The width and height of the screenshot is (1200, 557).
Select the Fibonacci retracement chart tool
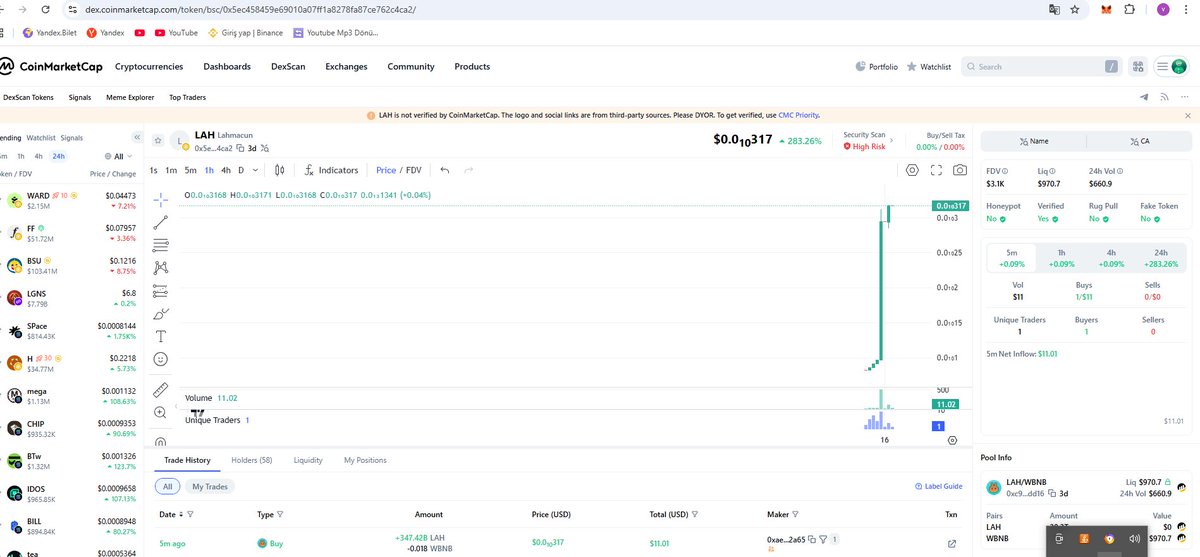[x=161, y=245]
